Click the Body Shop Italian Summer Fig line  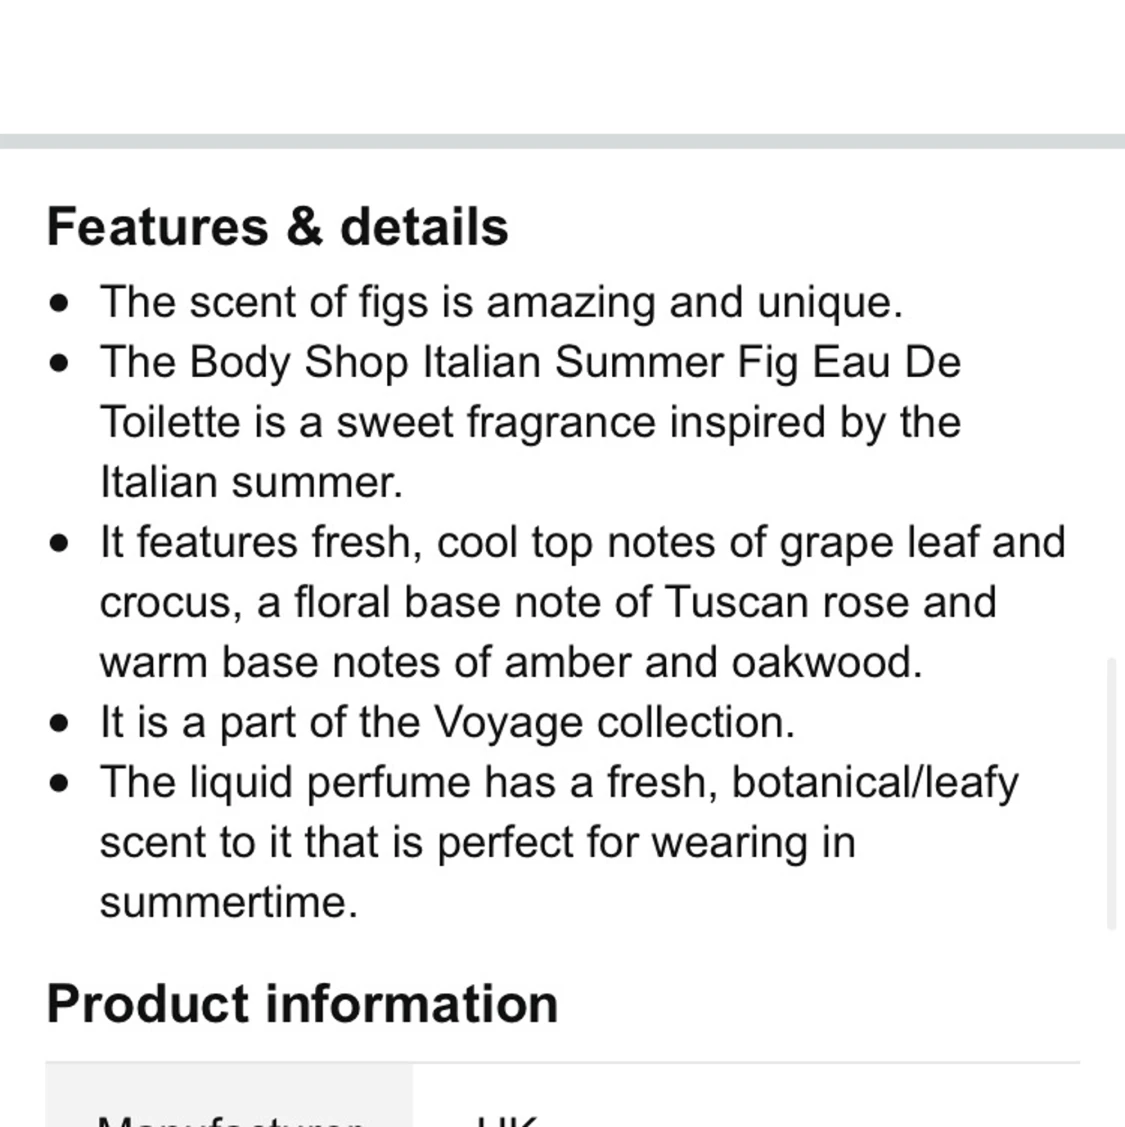point(531,362)
